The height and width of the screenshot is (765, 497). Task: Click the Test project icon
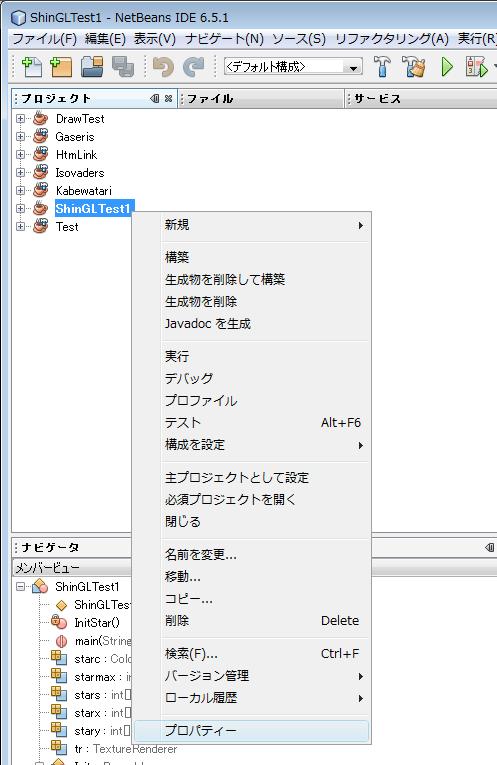[40, 226]
